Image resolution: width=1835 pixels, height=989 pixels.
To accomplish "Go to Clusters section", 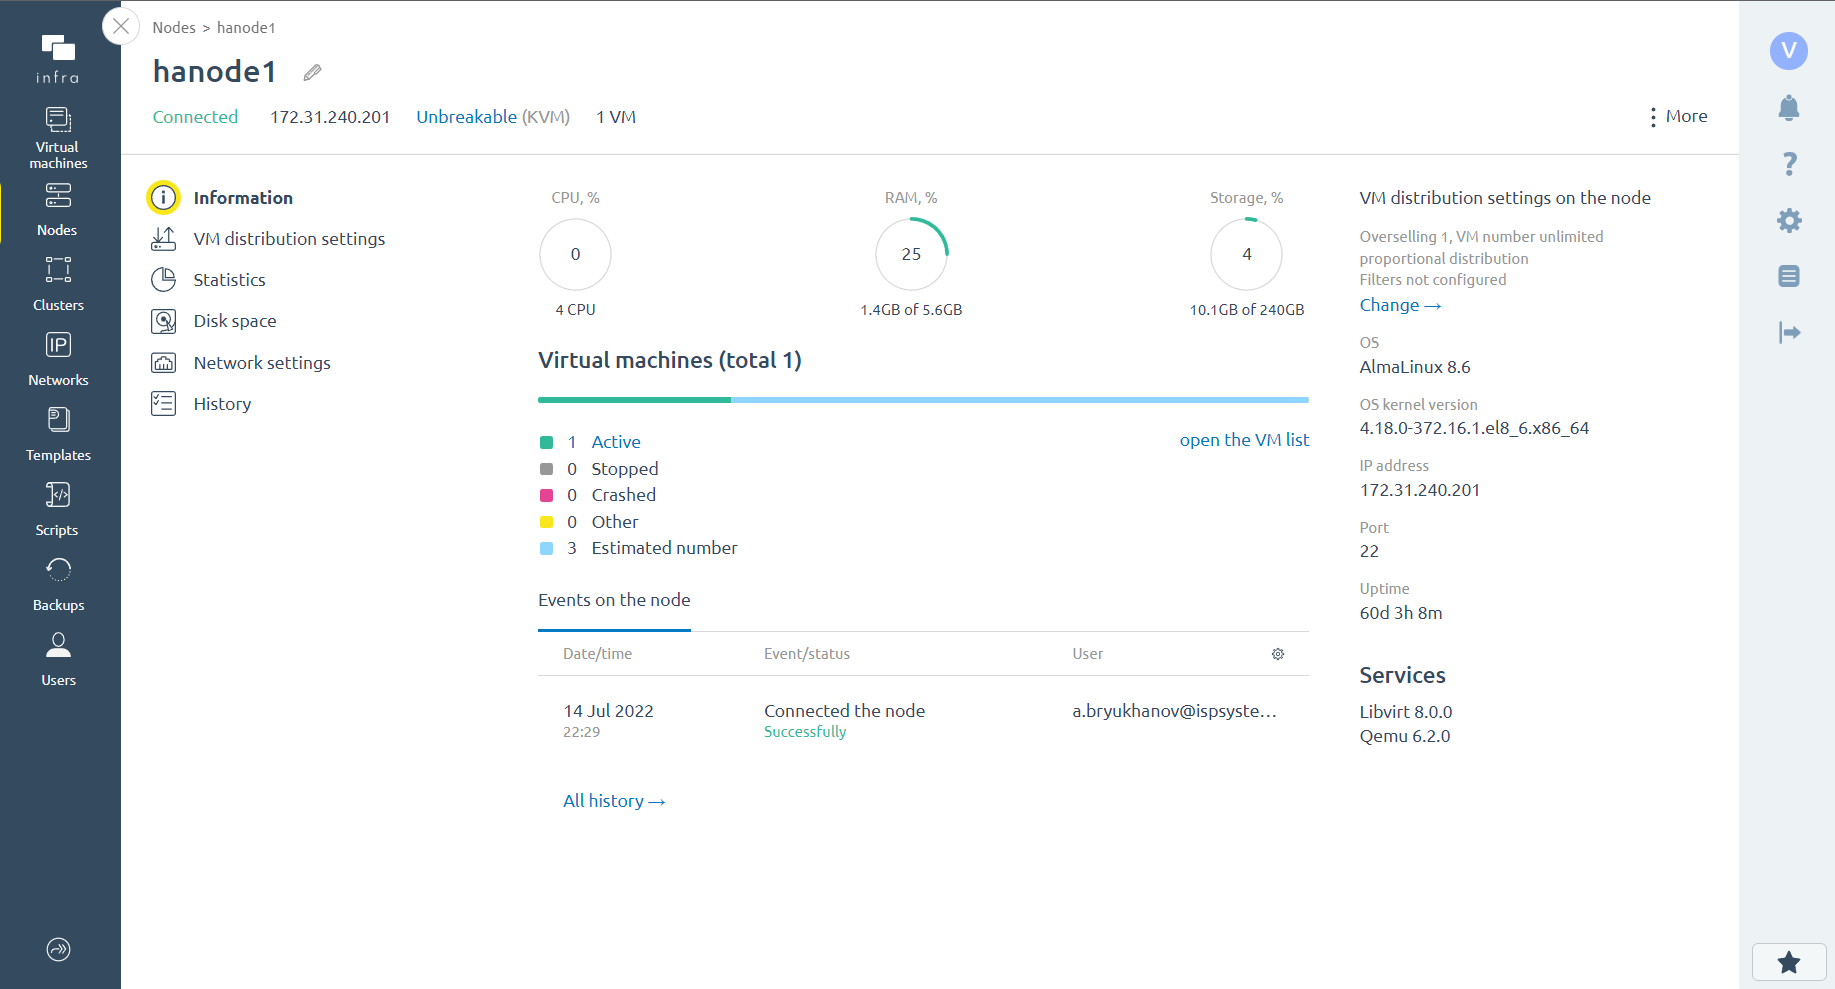I will [x=58, y=284].
